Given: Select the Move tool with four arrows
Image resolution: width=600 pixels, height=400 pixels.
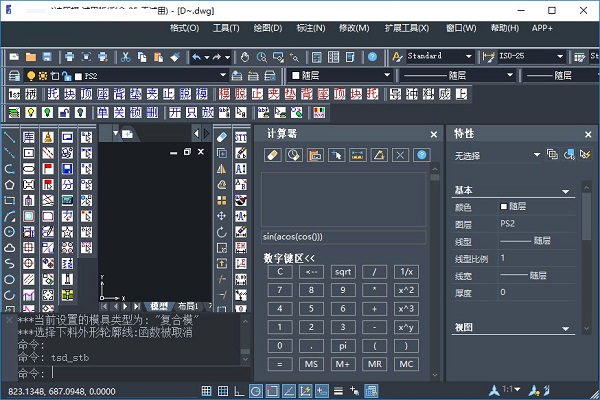Looking at the screenshot, I should 222,216.
